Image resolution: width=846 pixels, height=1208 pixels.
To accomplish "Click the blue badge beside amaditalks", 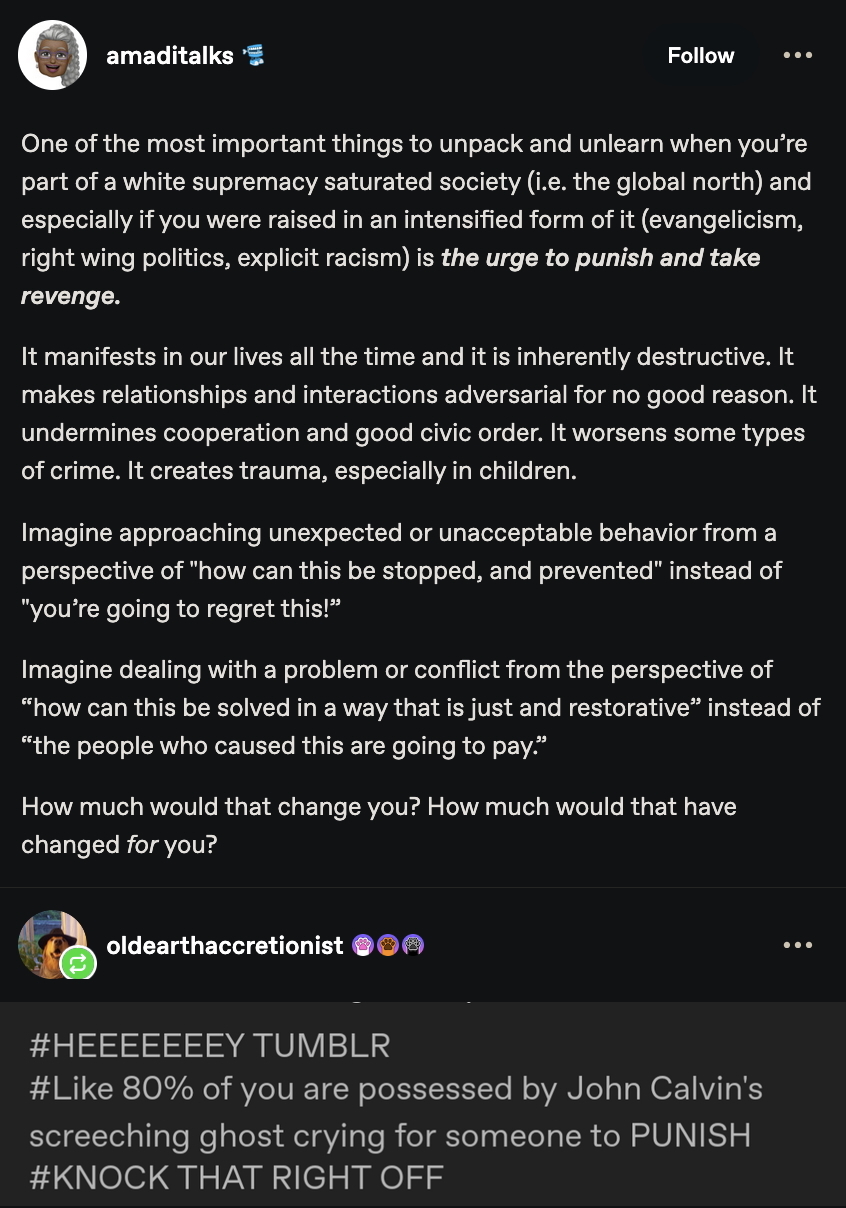I will 254,56.
